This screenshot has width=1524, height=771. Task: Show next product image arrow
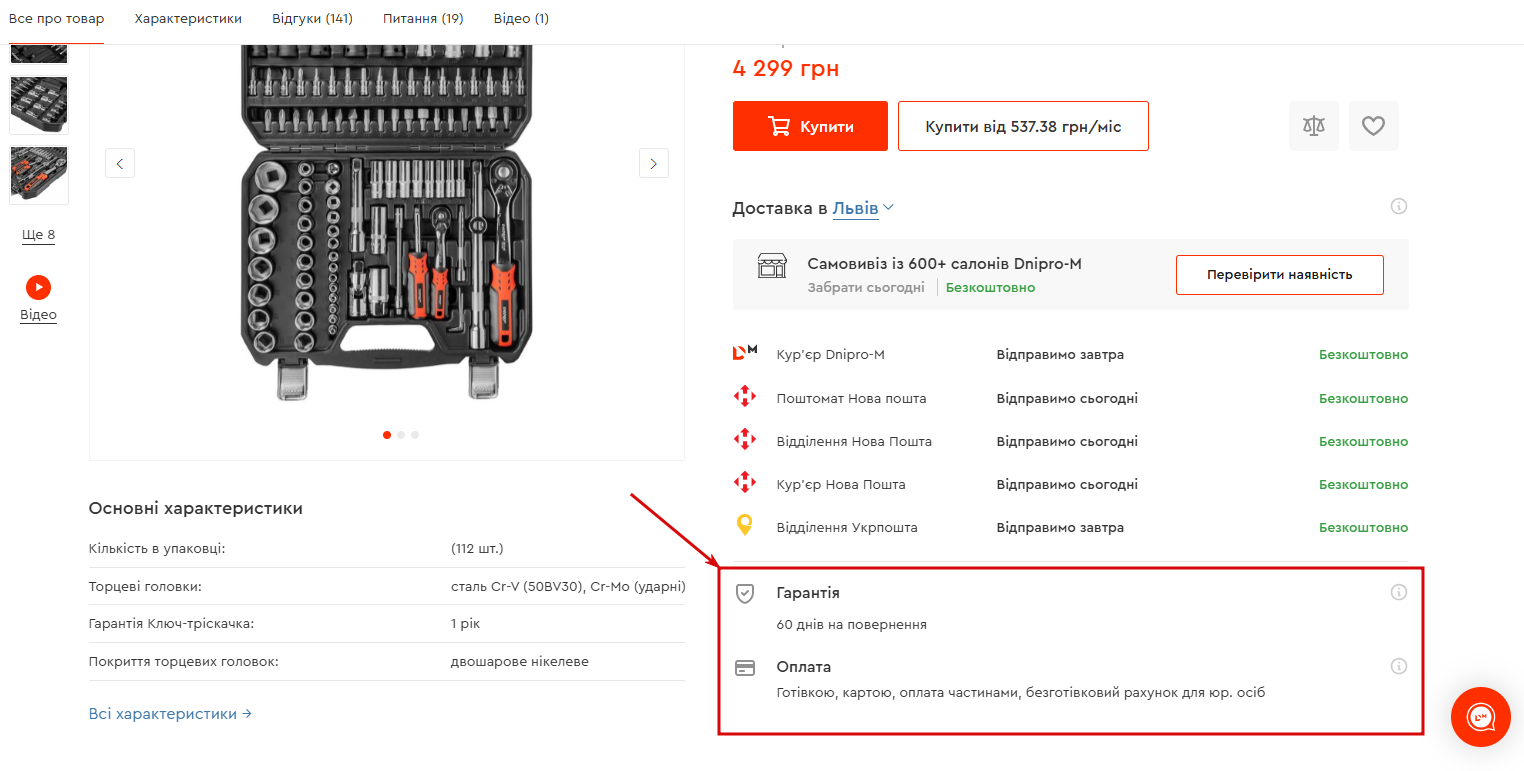pyautogui.click(x=654, y=163)
